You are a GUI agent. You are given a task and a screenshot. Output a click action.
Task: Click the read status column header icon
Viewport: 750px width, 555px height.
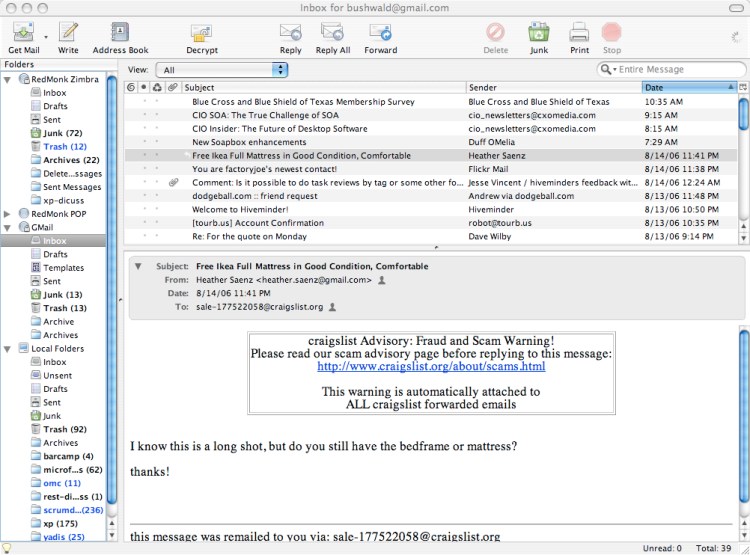click(x=143, y=87)
